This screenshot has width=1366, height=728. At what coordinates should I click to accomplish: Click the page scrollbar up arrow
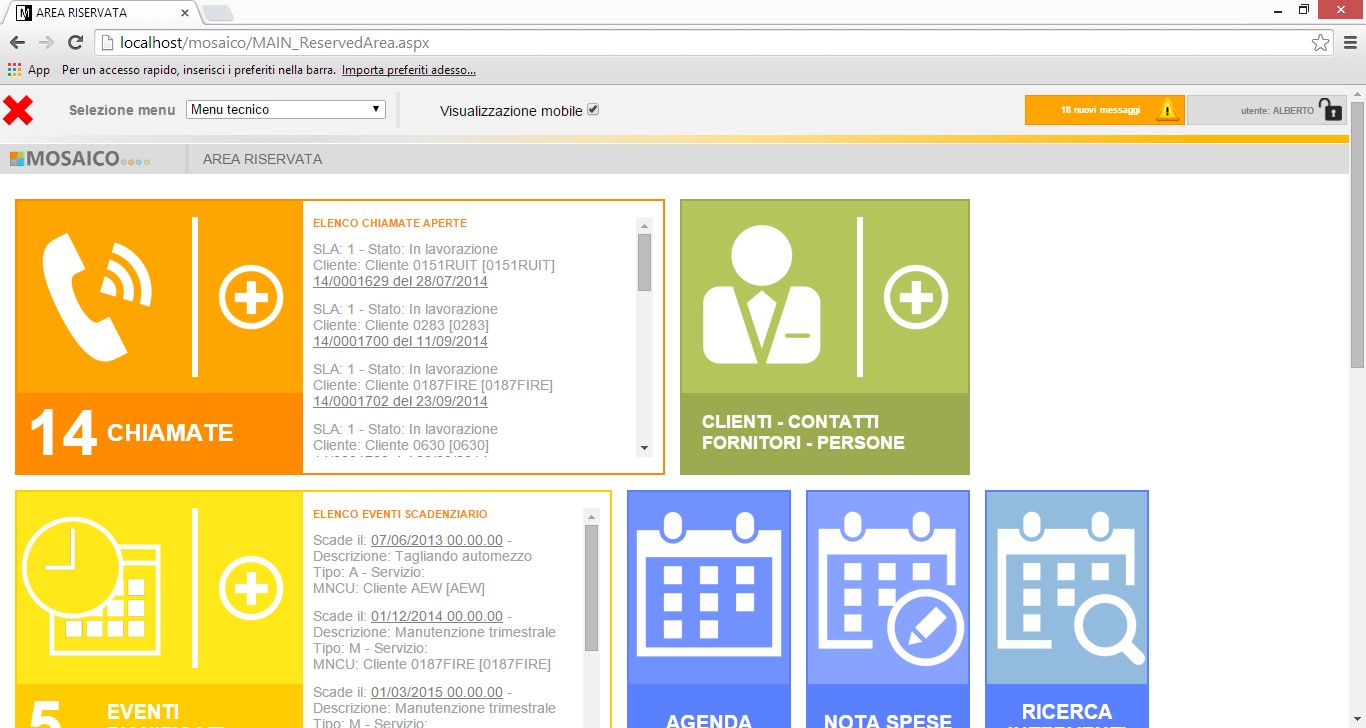click(1357, 93)
